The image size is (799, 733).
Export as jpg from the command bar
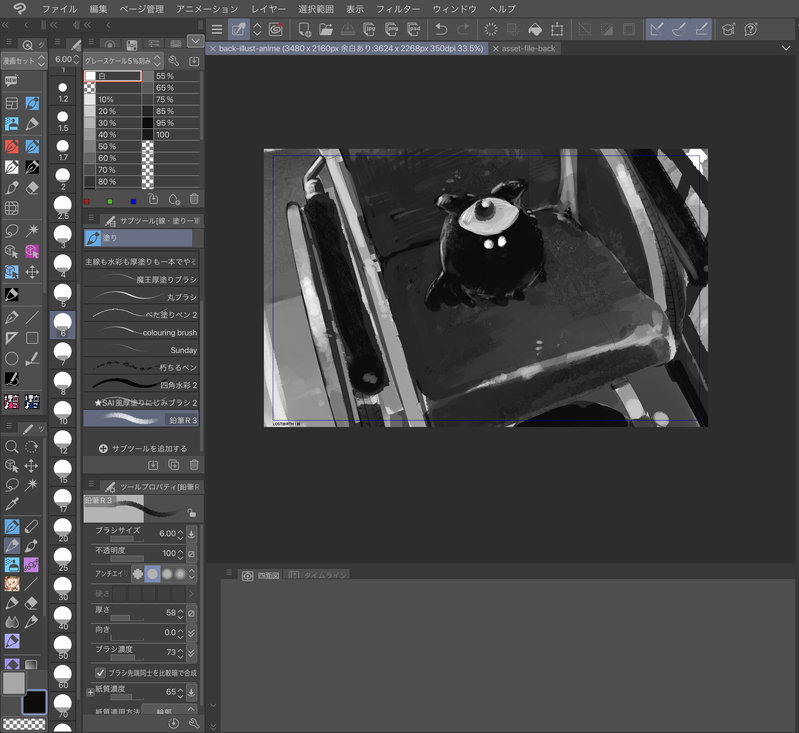click(x=369, y=30)
